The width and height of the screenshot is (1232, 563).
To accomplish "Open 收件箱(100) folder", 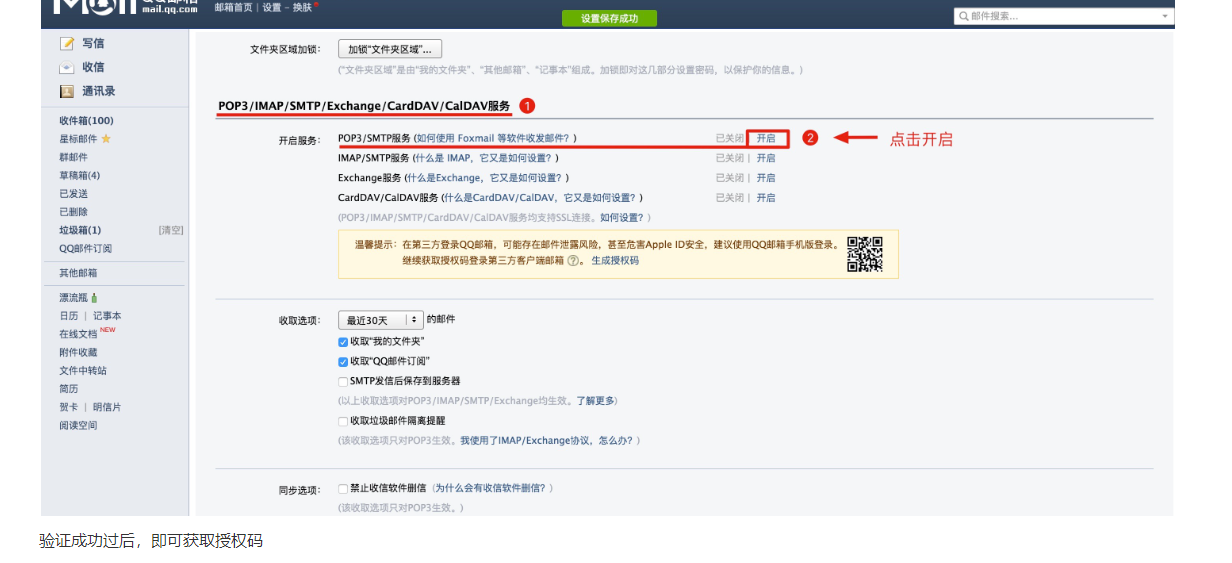I will [86, 121].
